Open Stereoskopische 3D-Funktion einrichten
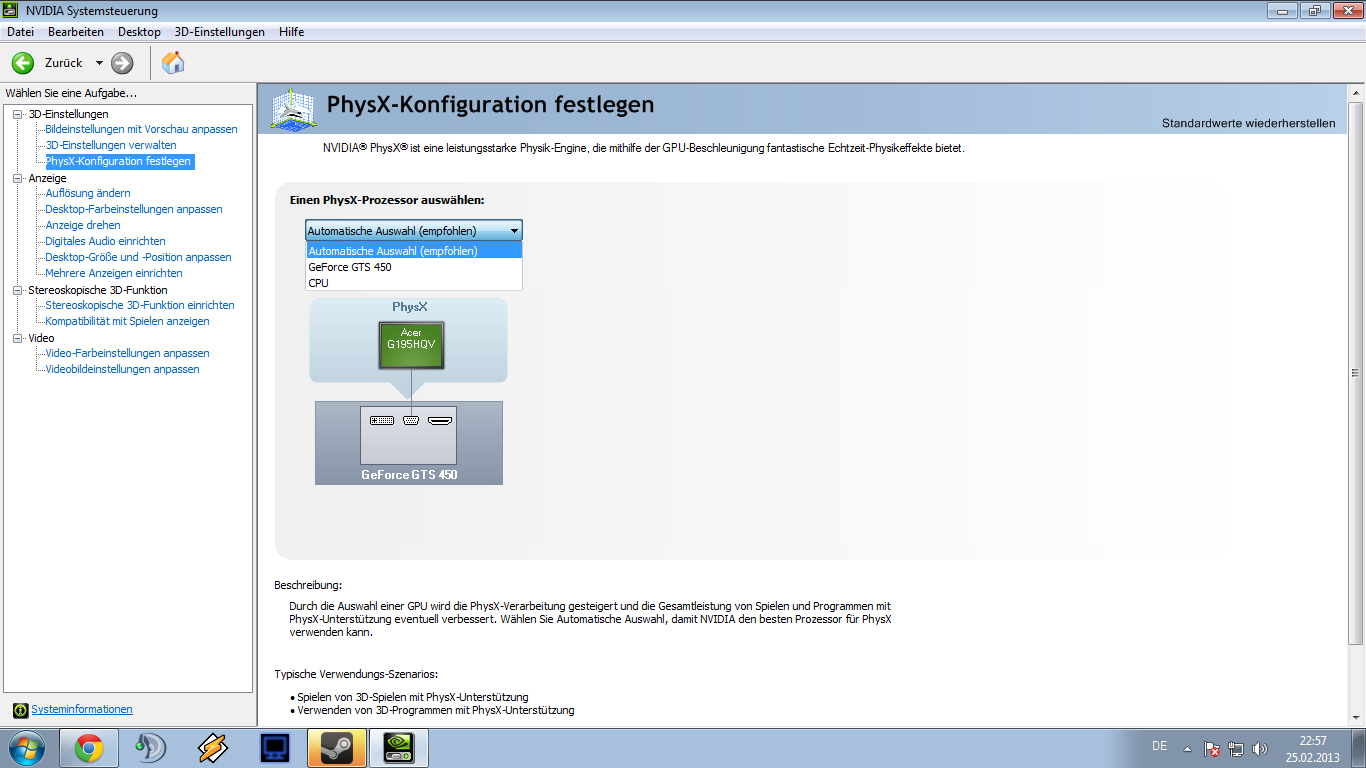Screen dimensions: 1366x768 pos(140,305)
